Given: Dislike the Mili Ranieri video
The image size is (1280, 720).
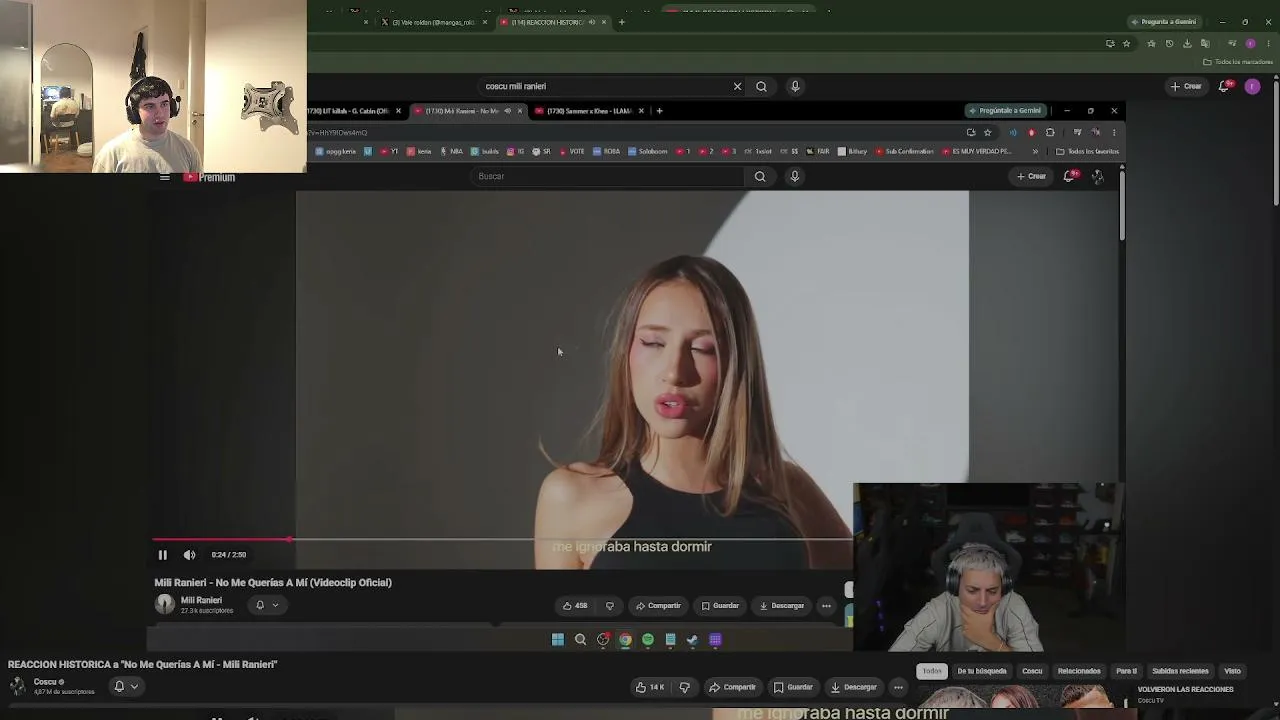Looking at the screenshot, I should pyautogui.click(x=609, y=605).
